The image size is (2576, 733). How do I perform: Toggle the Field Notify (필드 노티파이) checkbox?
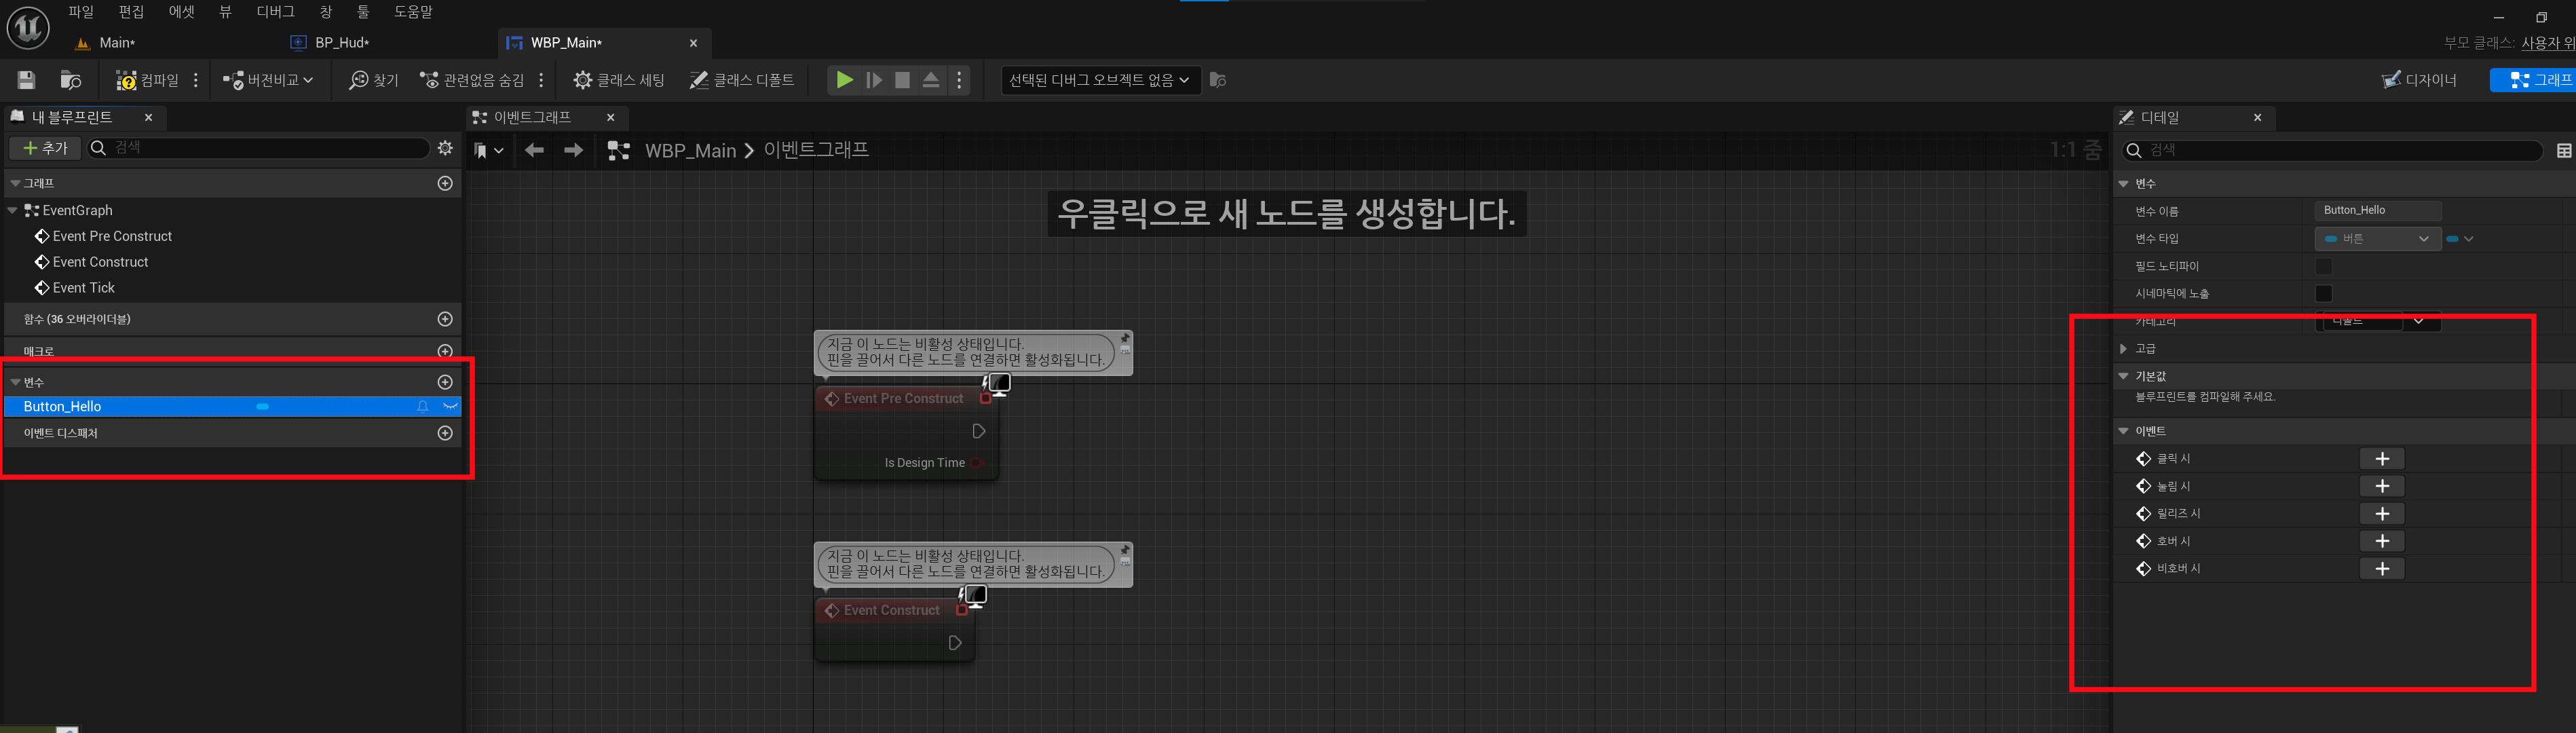pos(2323,266)
